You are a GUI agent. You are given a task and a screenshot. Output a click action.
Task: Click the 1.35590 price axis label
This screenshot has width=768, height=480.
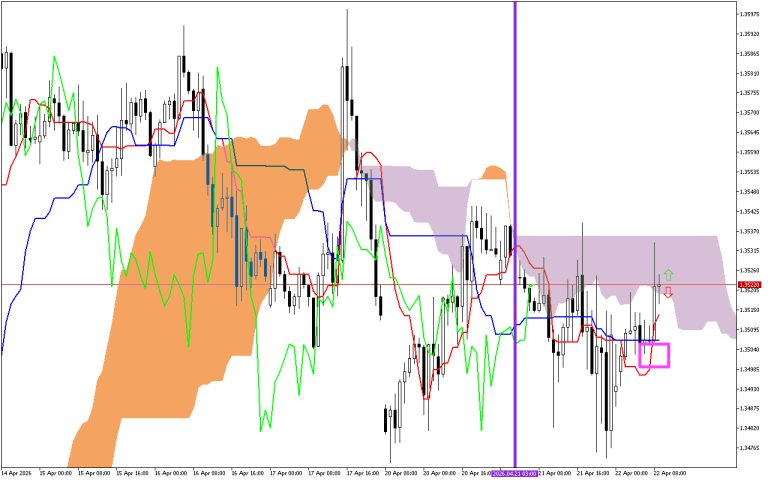[x=749, y=152]
